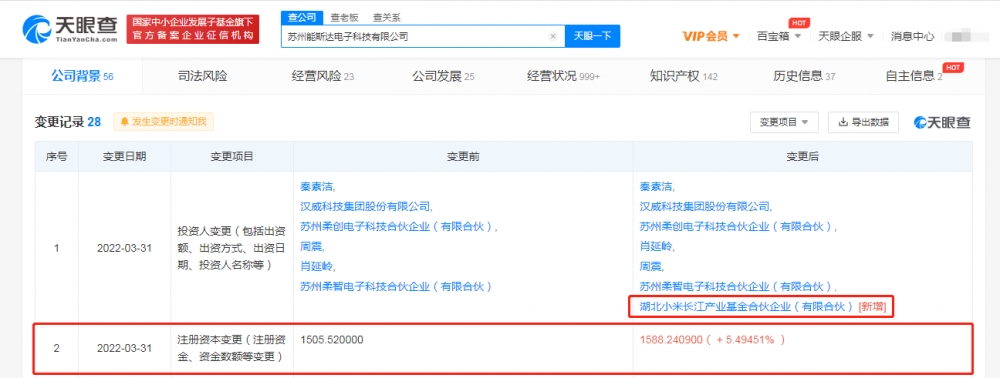Open 周震 link in 变更后 column

point(652,266)
